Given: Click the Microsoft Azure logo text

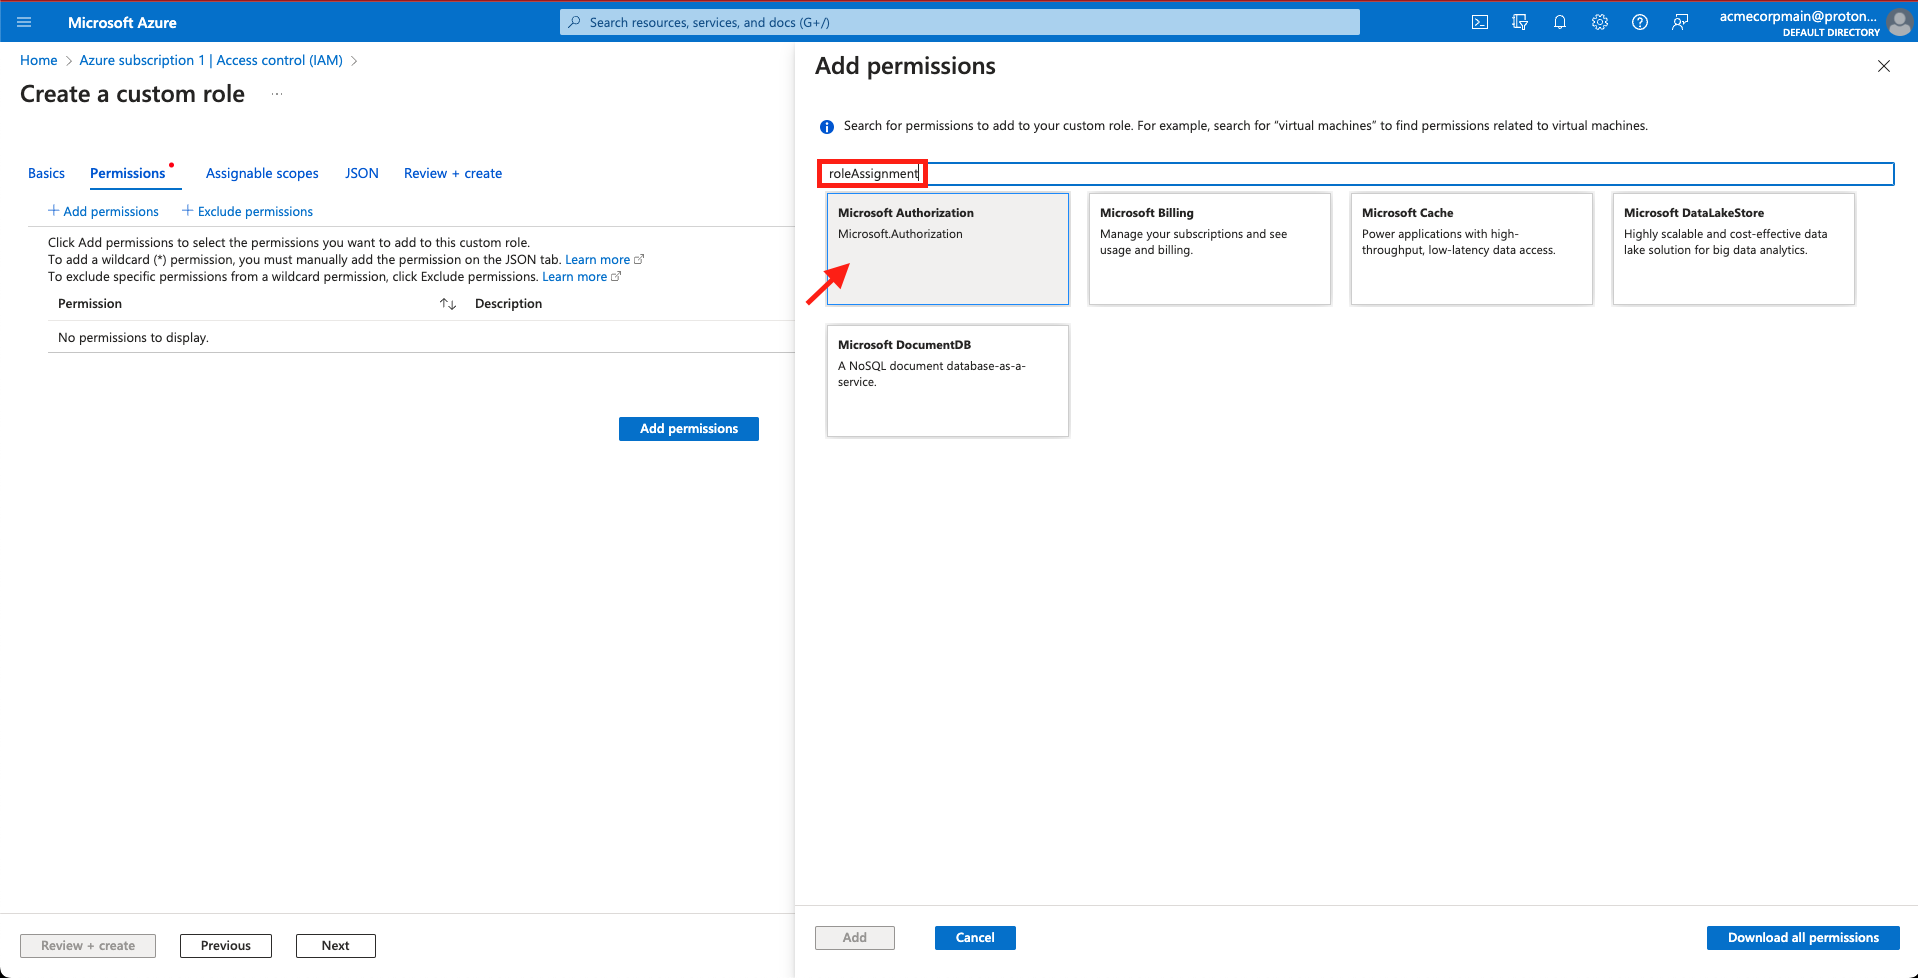Looking at the screenshot, I should click(x=122, y=22).
